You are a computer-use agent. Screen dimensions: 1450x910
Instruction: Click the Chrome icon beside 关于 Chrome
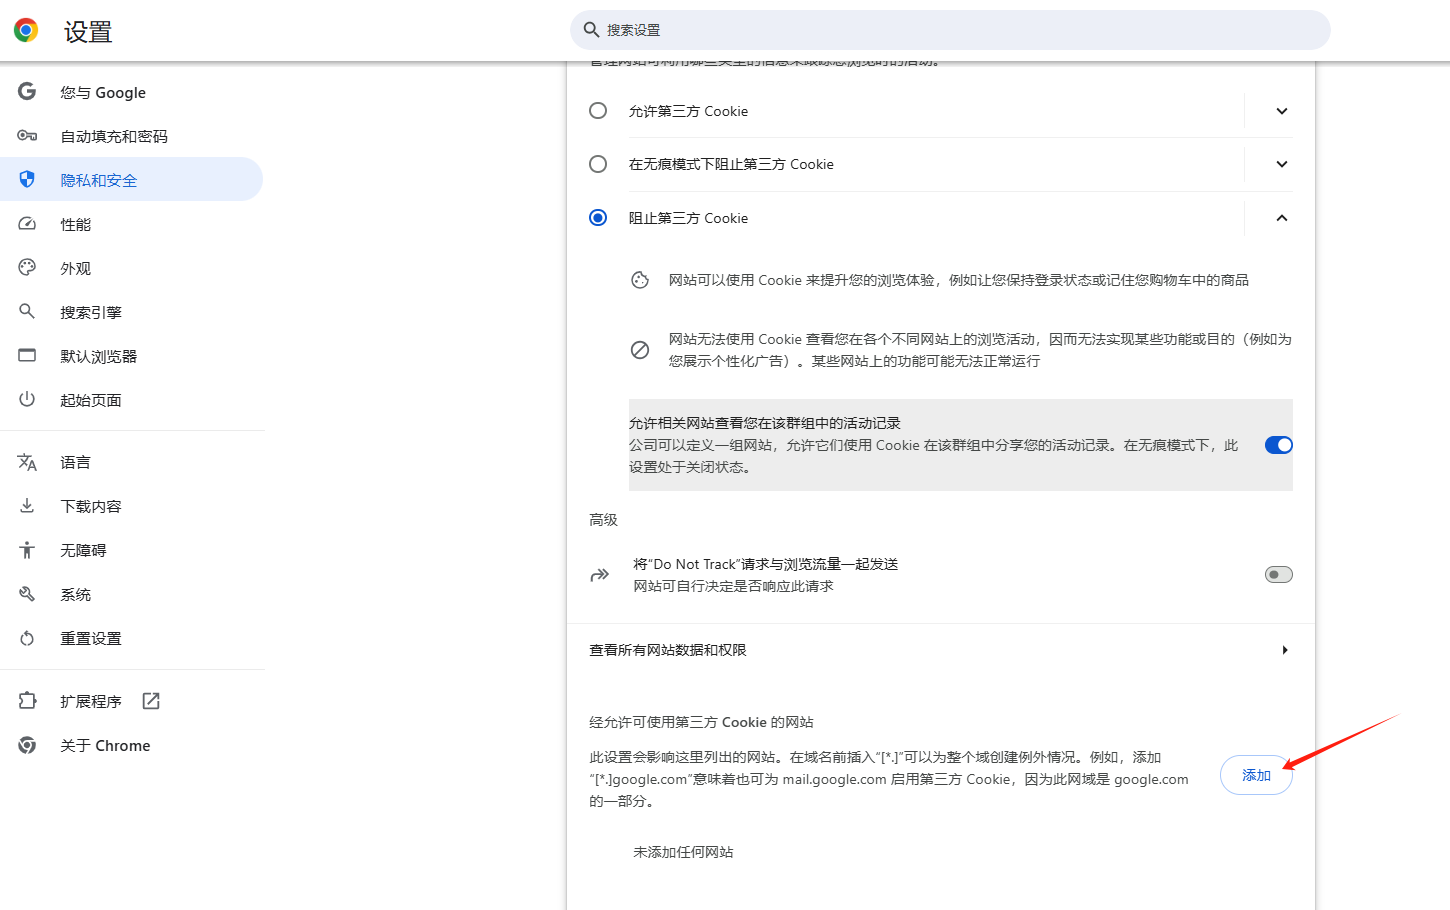(27, 745)
